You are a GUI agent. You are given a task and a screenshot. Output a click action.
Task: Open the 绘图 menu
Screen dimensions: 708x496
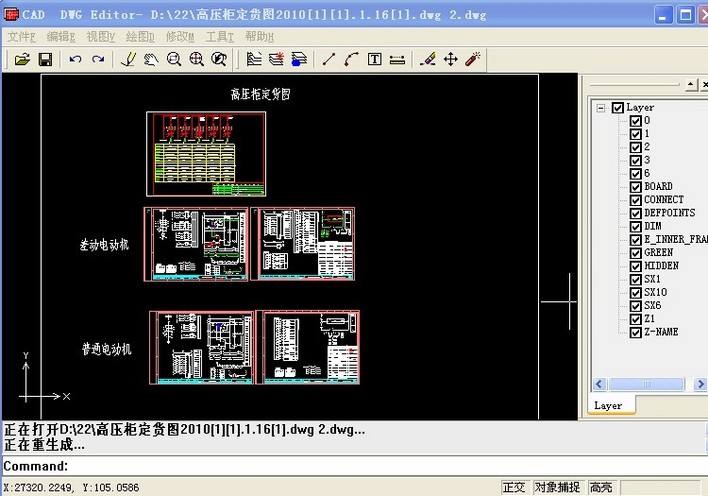[x=140, y=37]
